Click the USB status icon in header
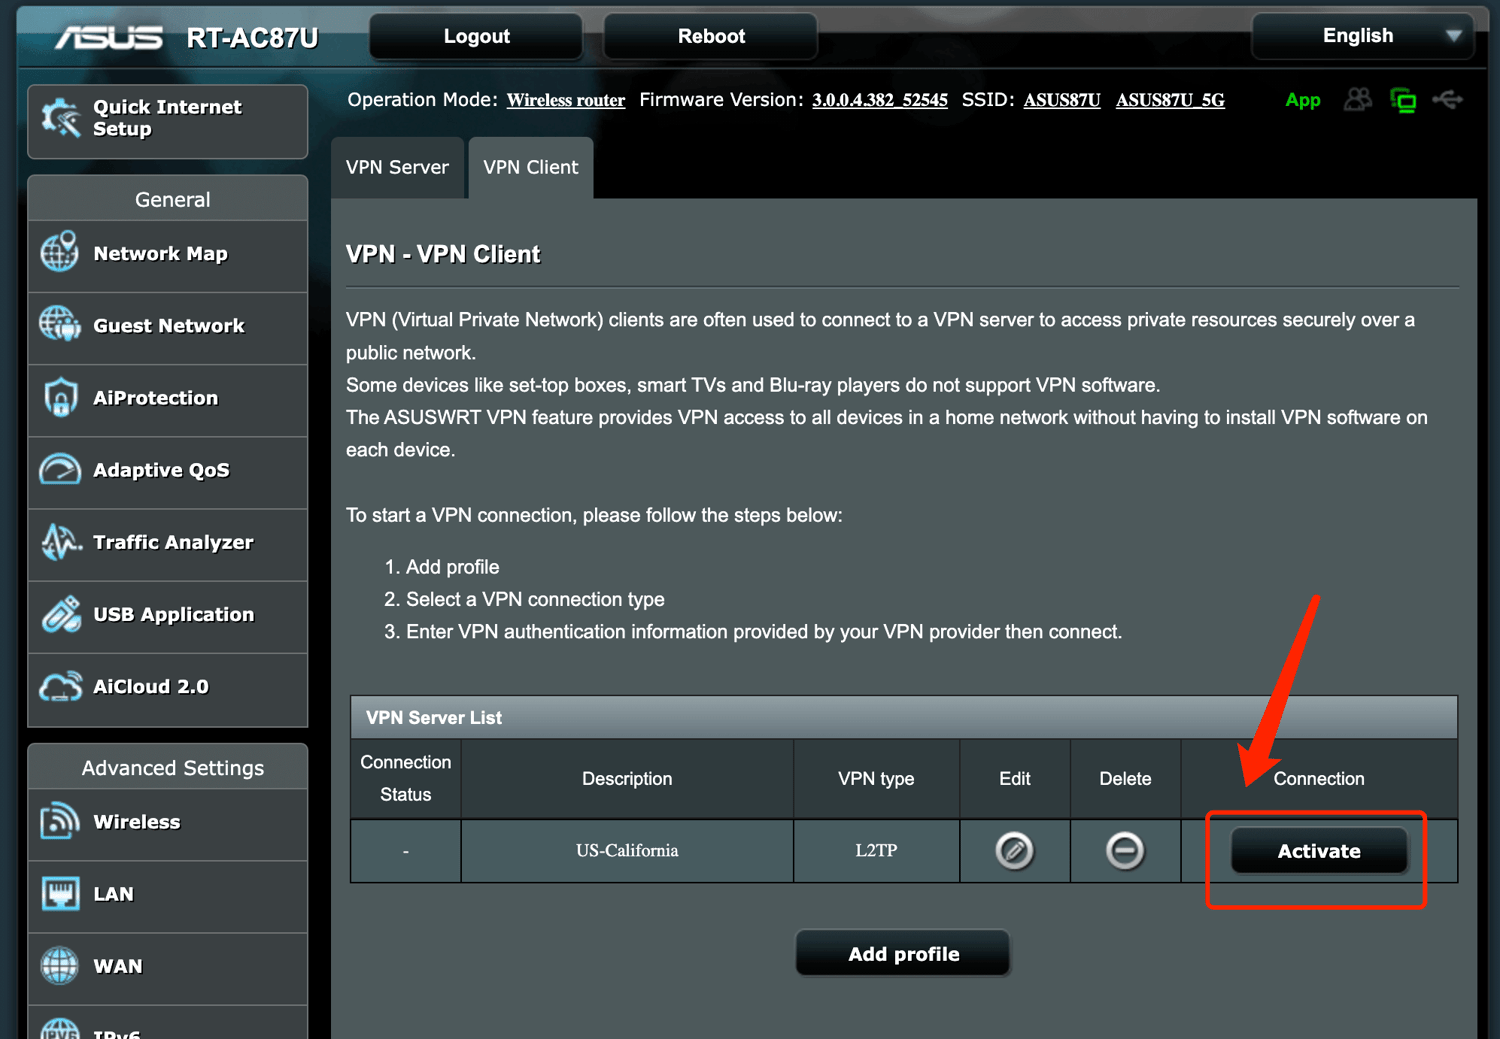Screen dimensions: 1500x1039 pos(1447,99)
